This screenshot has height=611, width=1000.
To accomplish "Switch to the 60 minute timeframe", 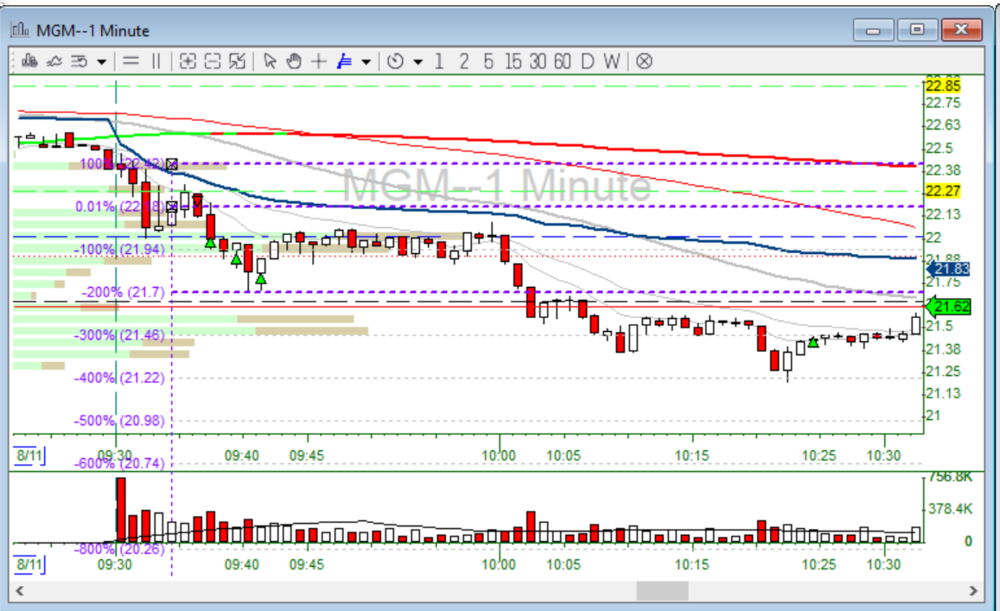I will pyautogui.click(x=562, y=61).
